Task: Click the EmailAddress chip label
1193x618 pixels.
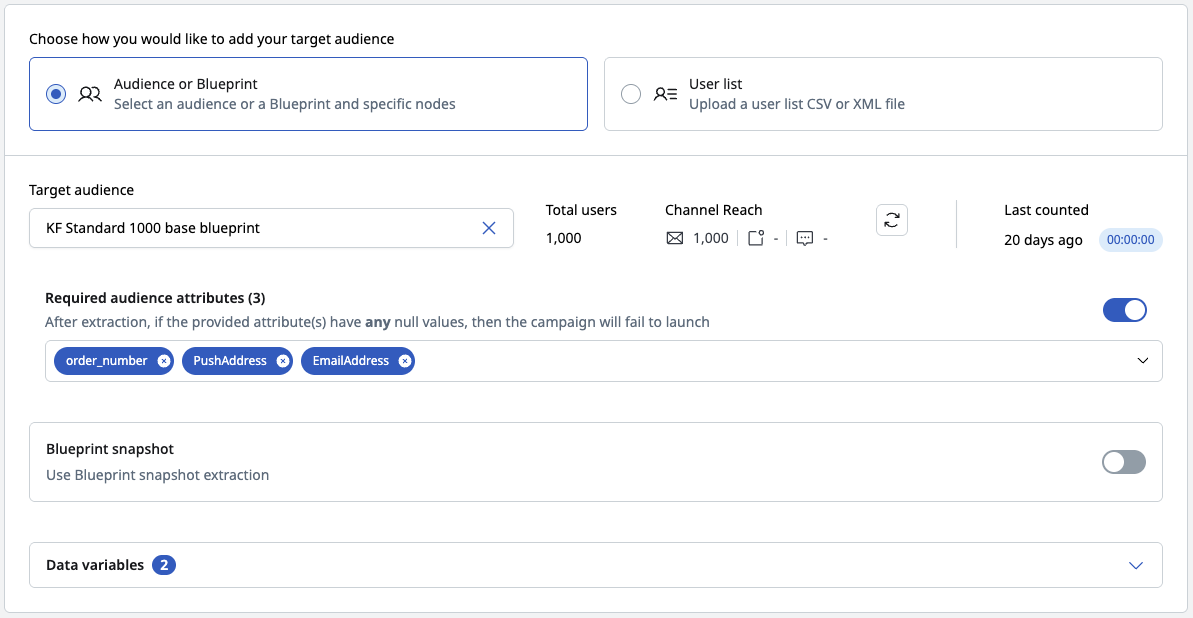Action: (x=351, y=361)
